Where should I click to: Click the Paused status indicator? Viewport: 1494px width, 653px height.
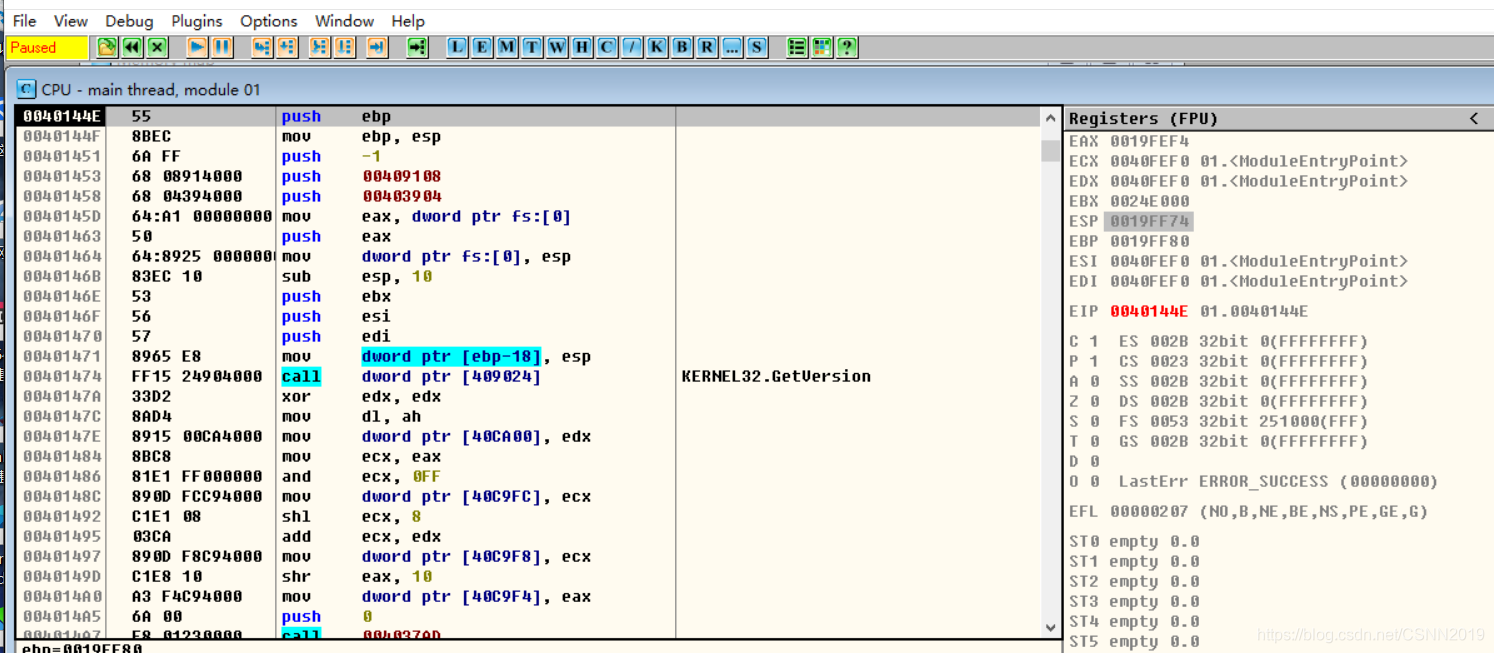(x=47, y=47)
